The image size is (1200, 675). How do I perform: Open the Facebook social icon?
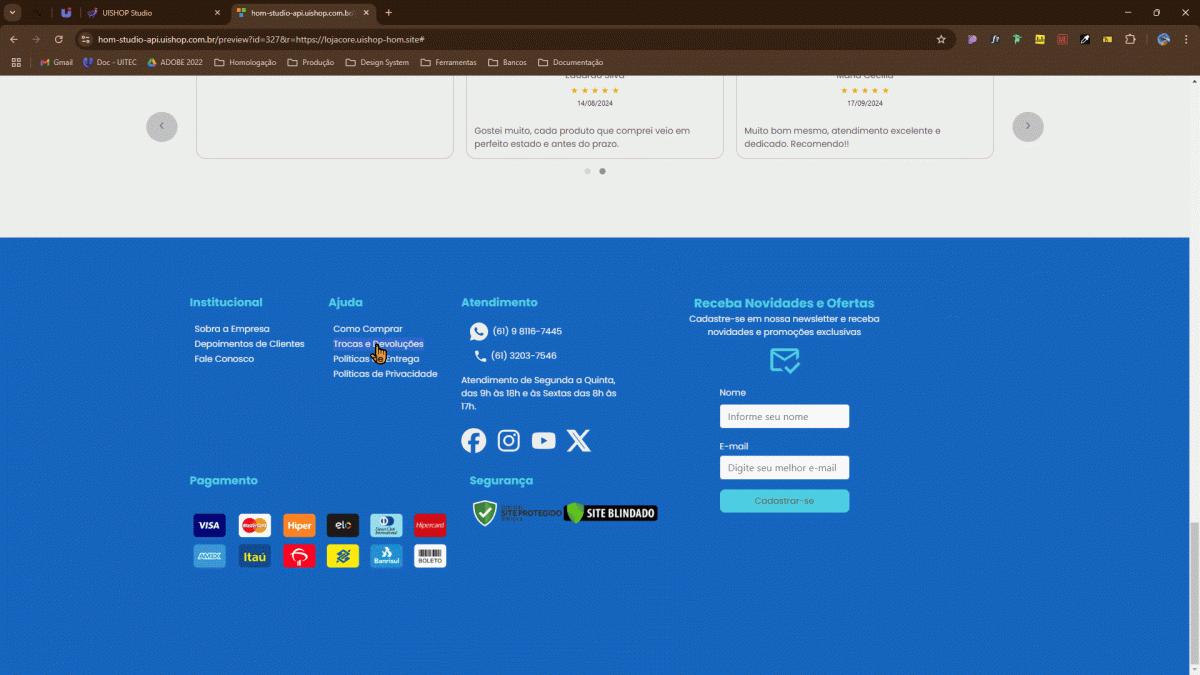coord(473,441)
